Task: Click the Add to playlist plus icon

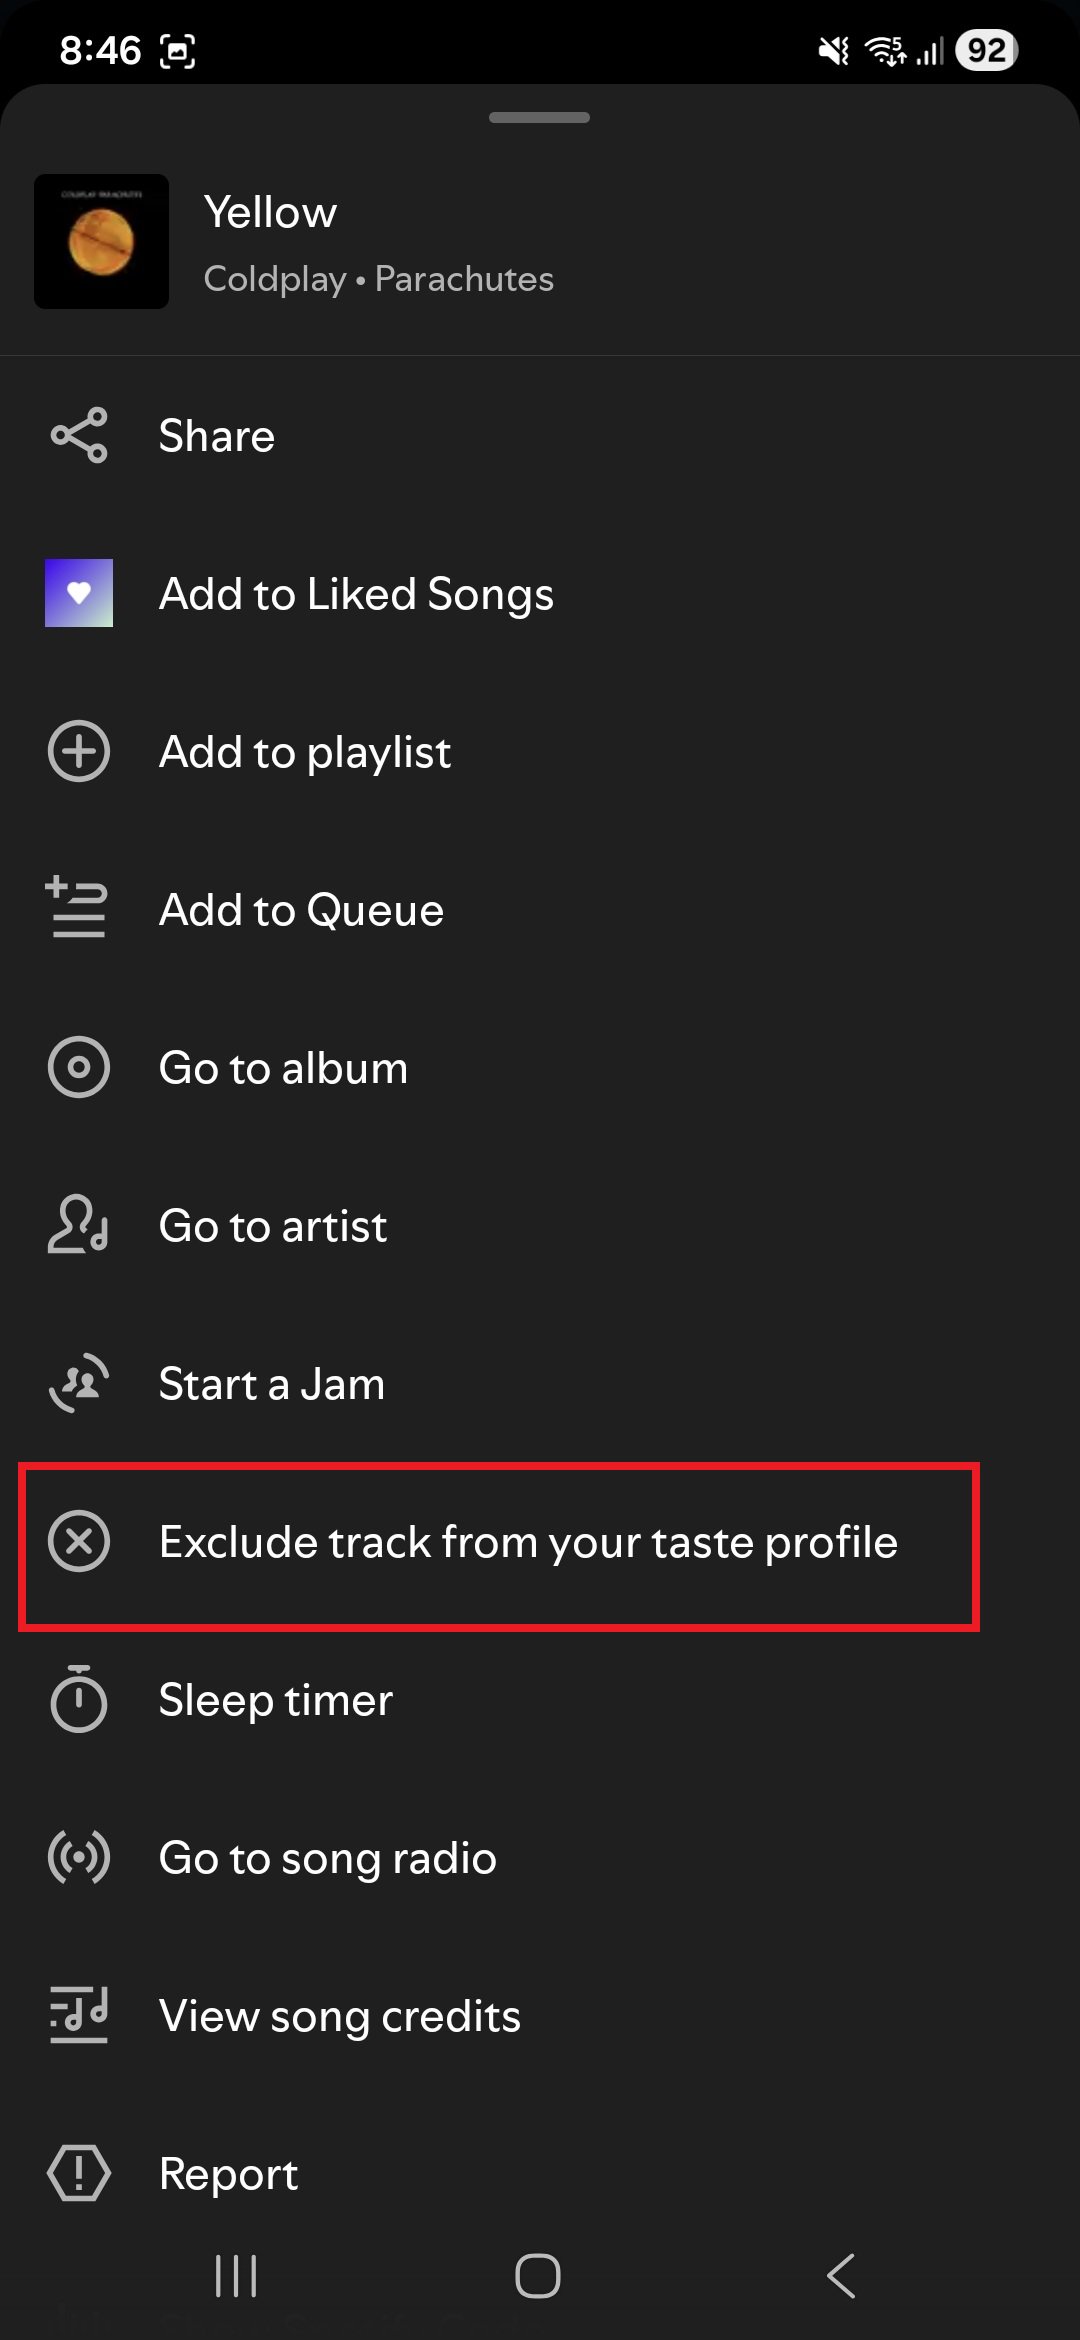Action: pos(79,753)
